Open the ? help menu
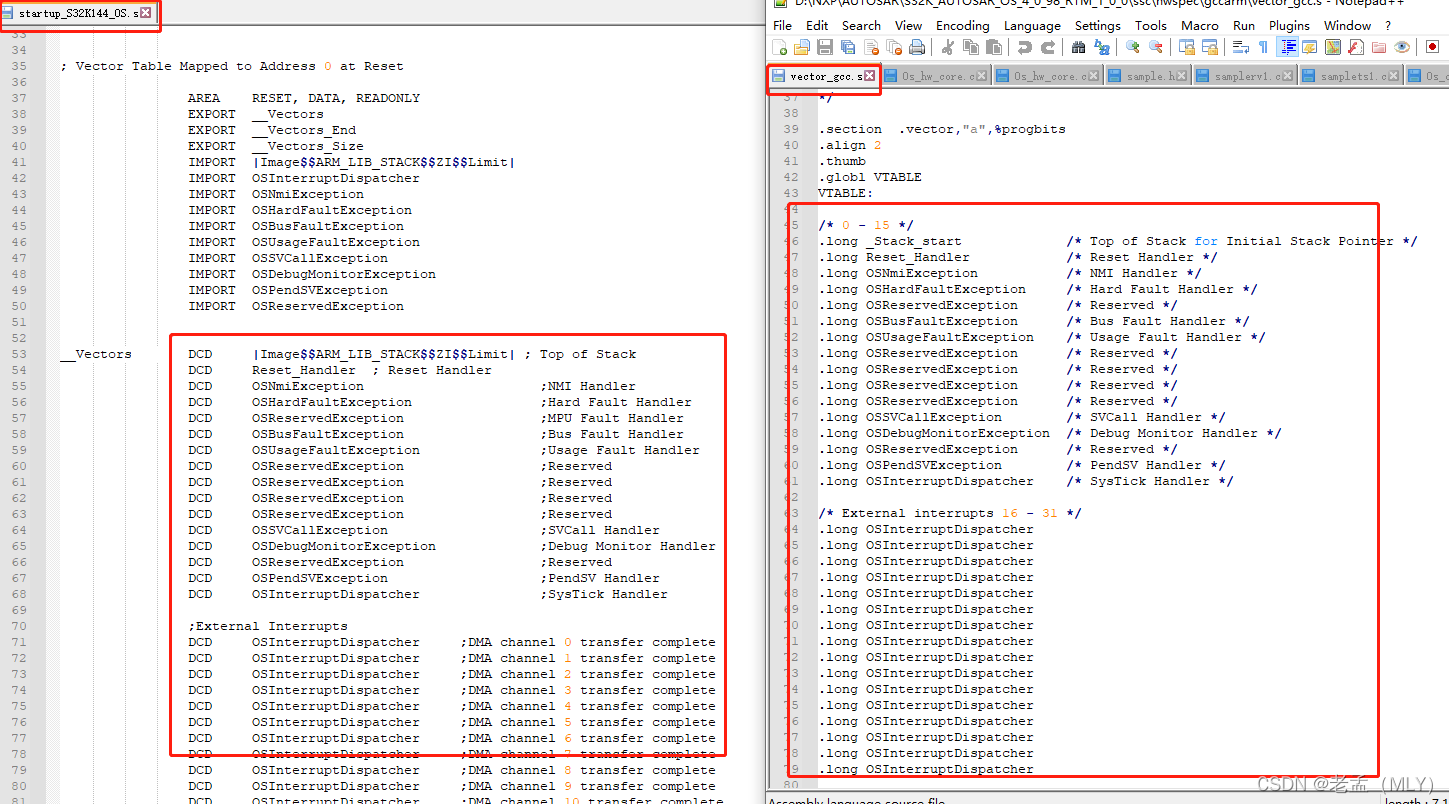The width and height of the screenshot is (1449, 804). click(1387, 25)
